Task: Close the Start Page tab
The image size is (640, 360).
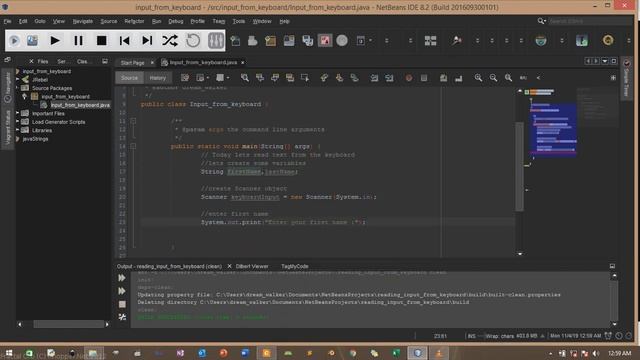Action: pos(152,62)
